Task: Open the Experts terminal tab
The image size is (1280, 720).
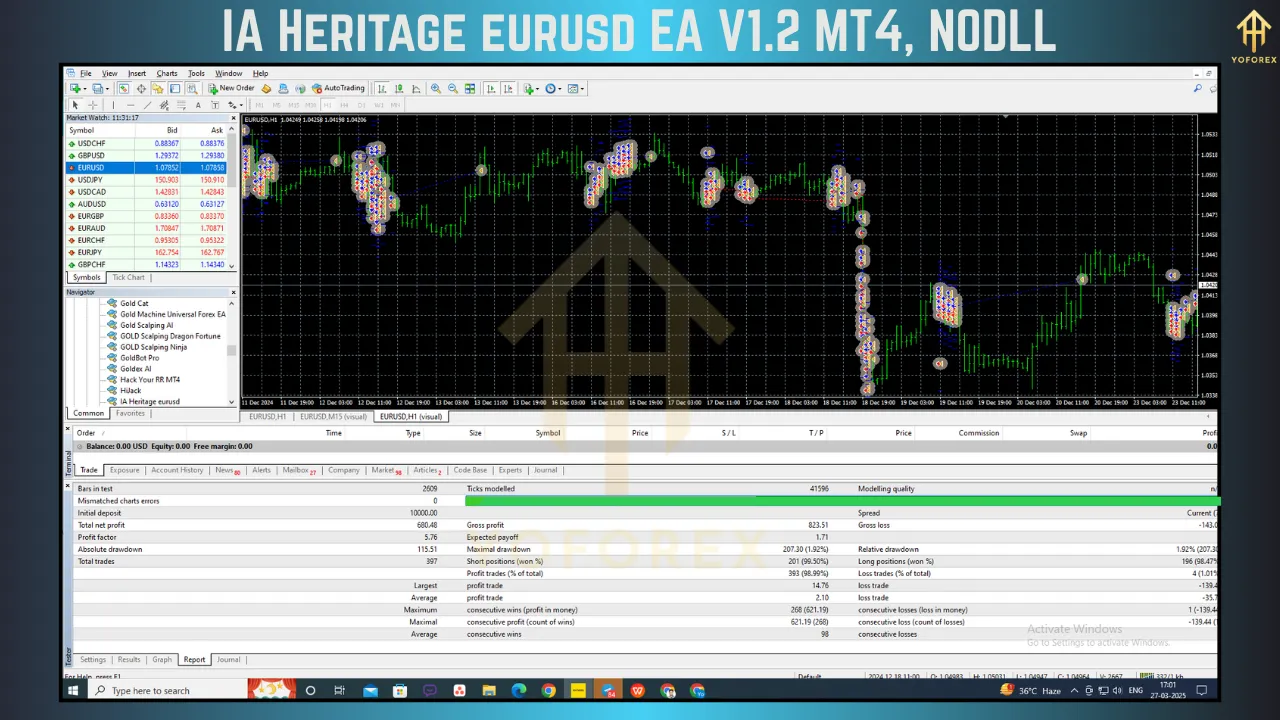Action: click(x=510, y=470)
